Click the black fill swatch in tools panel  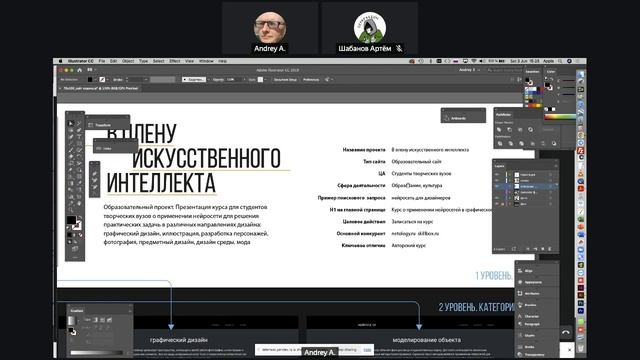[71, 220]
